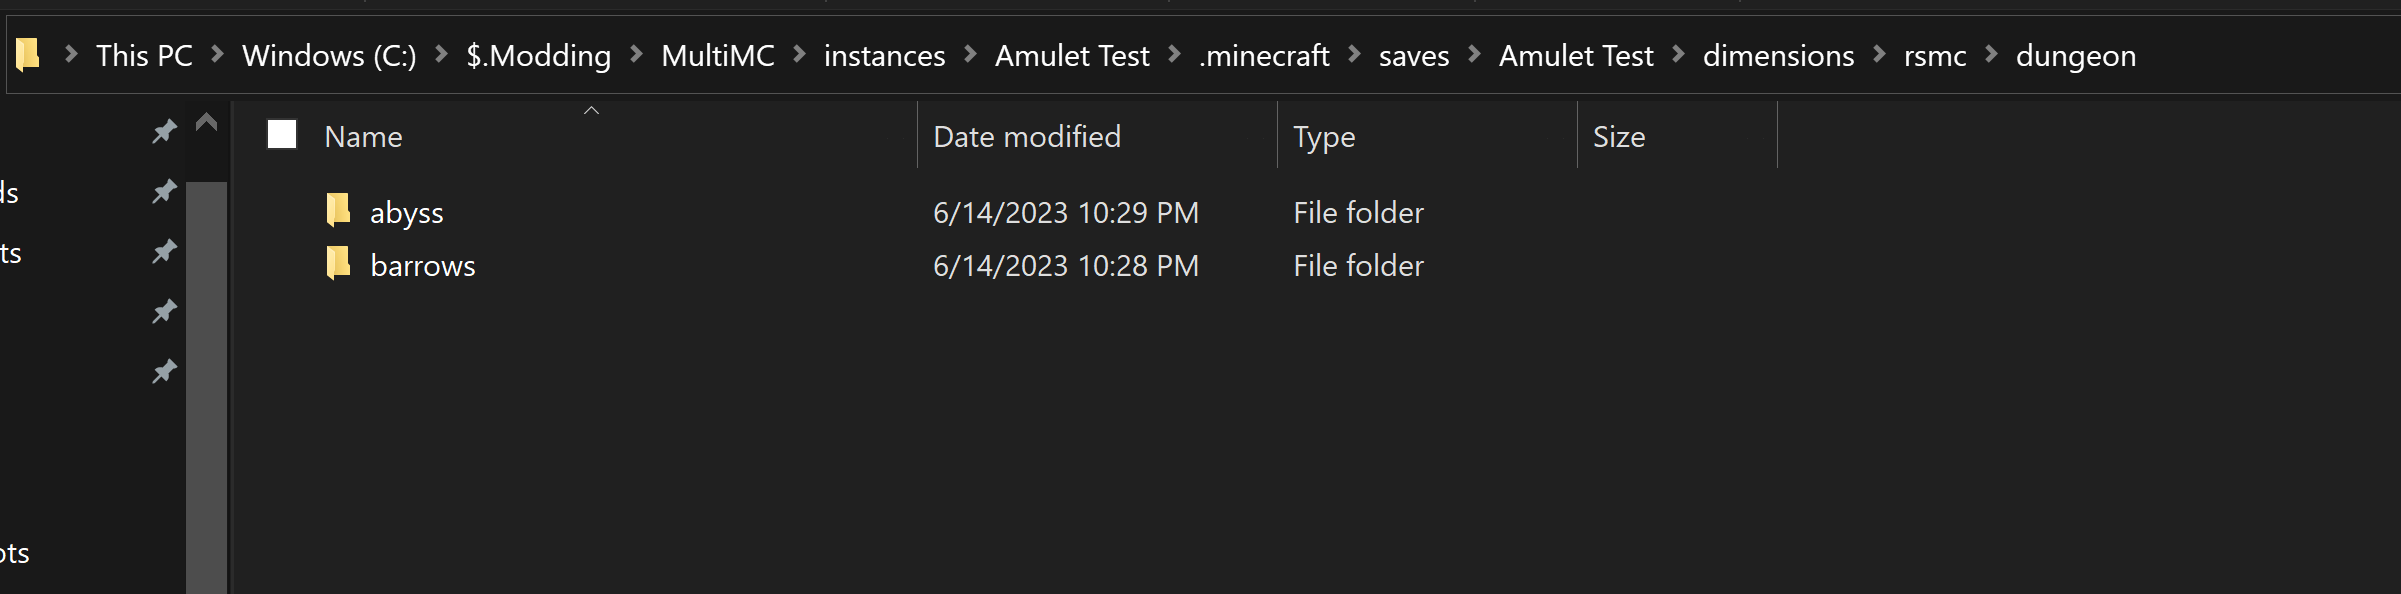Navigate to This PC via breadcrumb
Image resolution: width=2401 pixels, height=594 pixels.
[143, 55]
